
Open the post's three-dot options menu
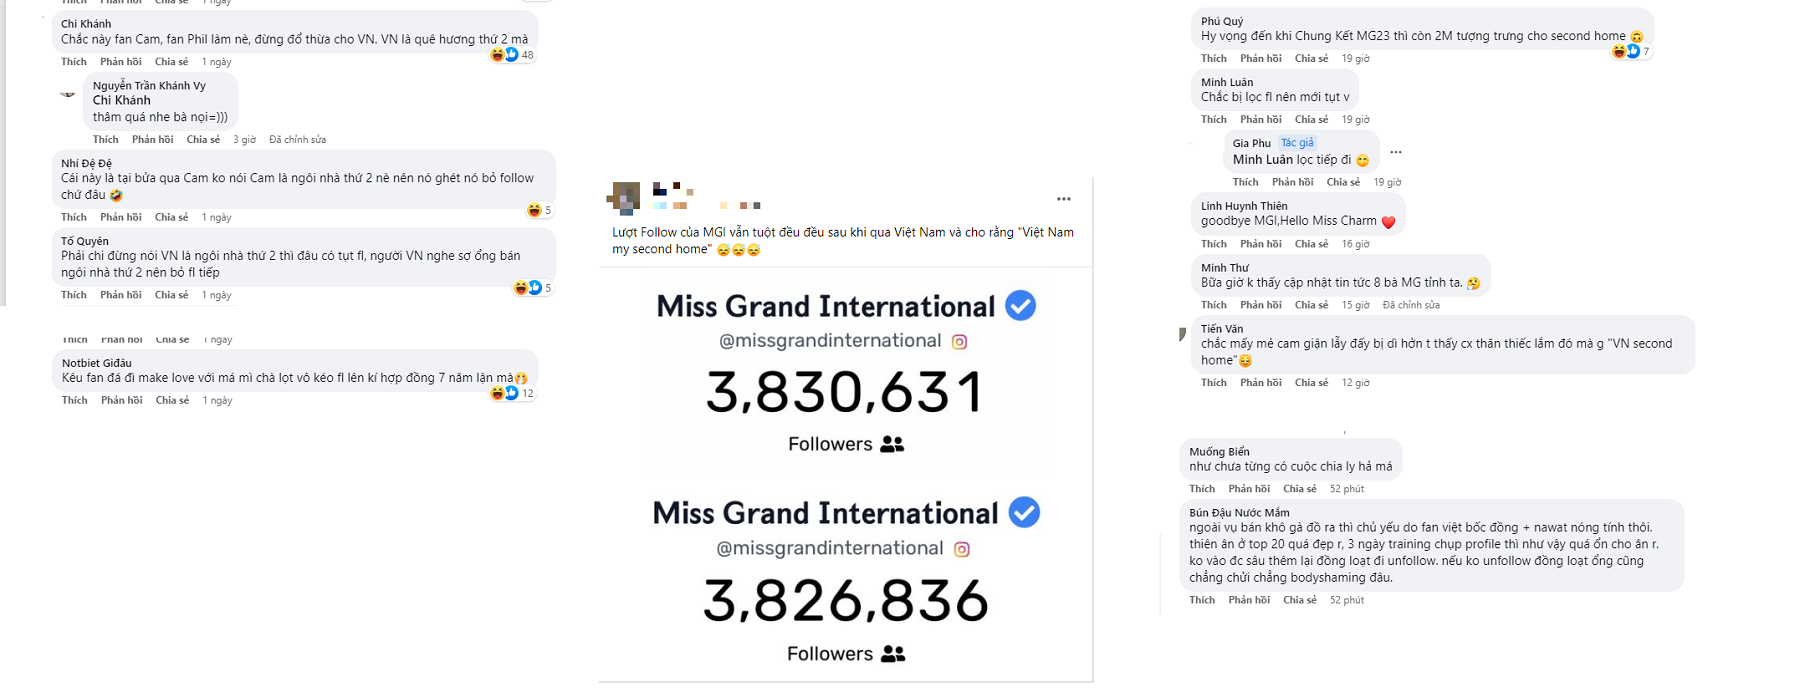tap(1063, 199)
